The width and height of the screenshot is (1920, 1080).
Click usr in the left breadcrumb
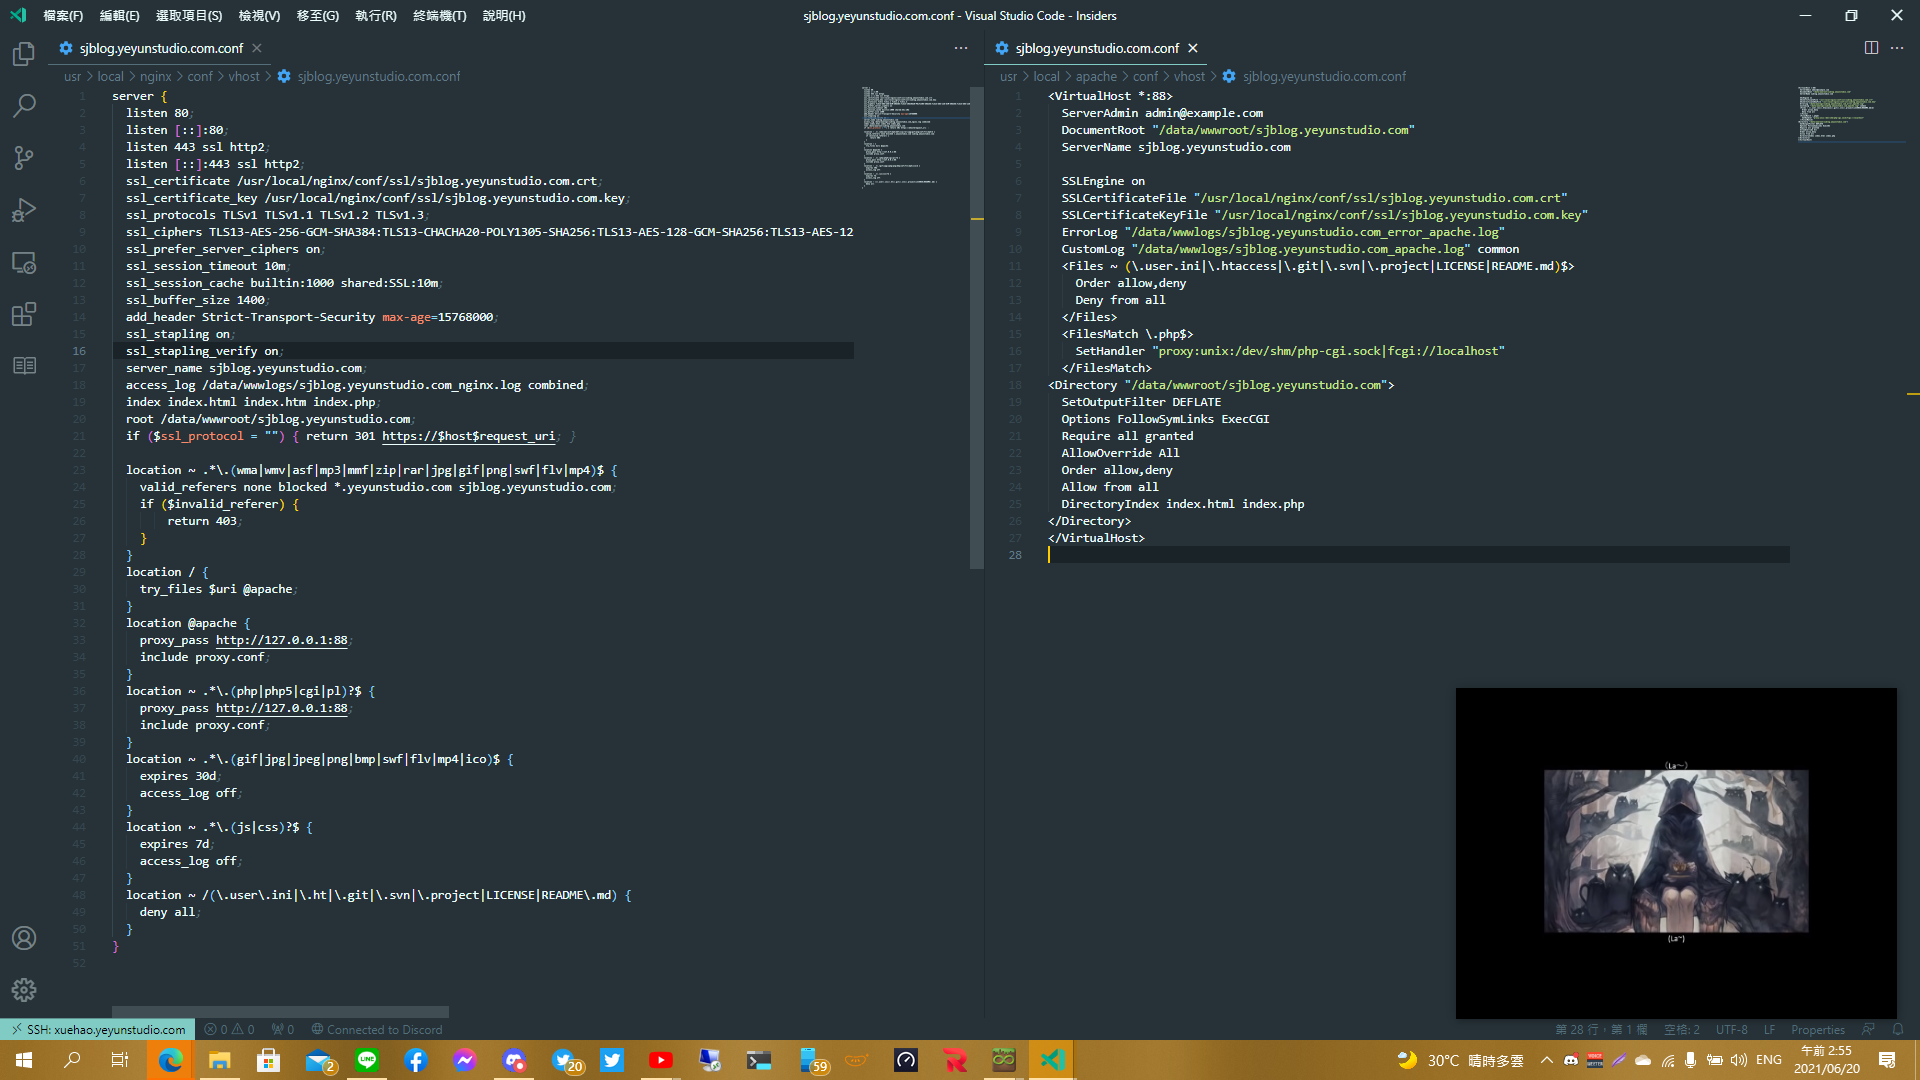(72, 76)
